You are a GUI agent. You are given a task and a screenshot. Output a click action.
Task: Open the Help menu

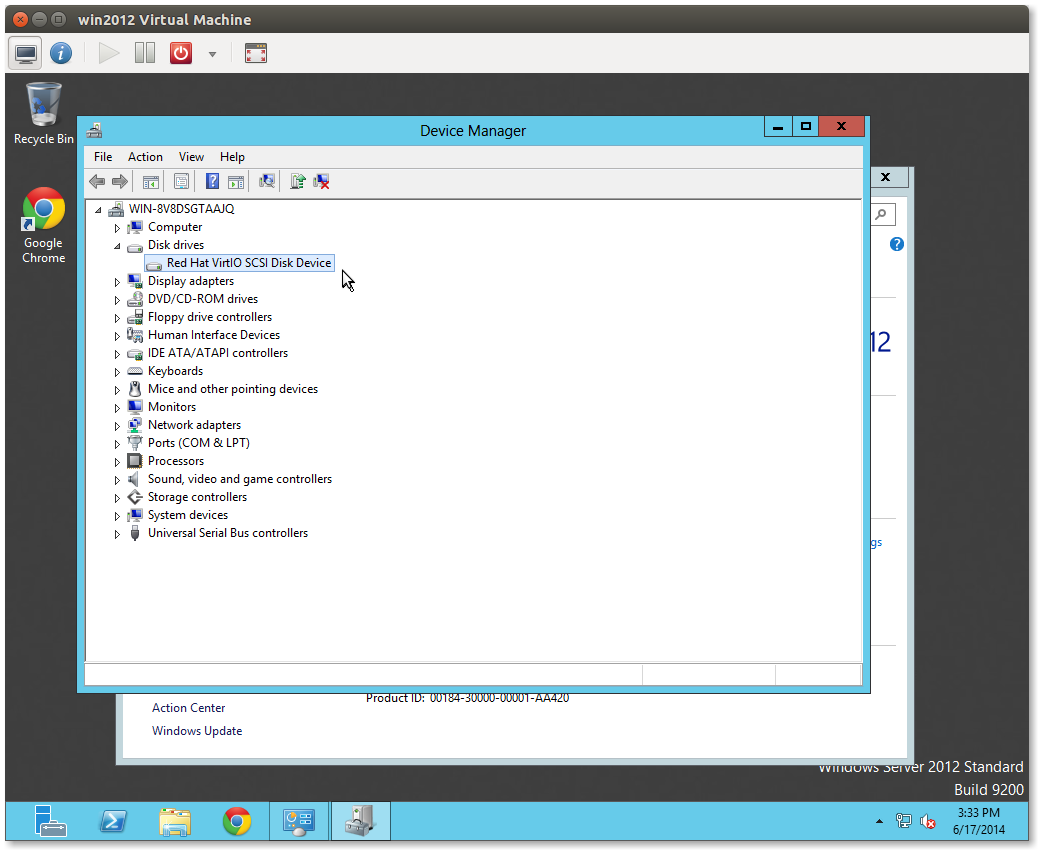(232, 157)
